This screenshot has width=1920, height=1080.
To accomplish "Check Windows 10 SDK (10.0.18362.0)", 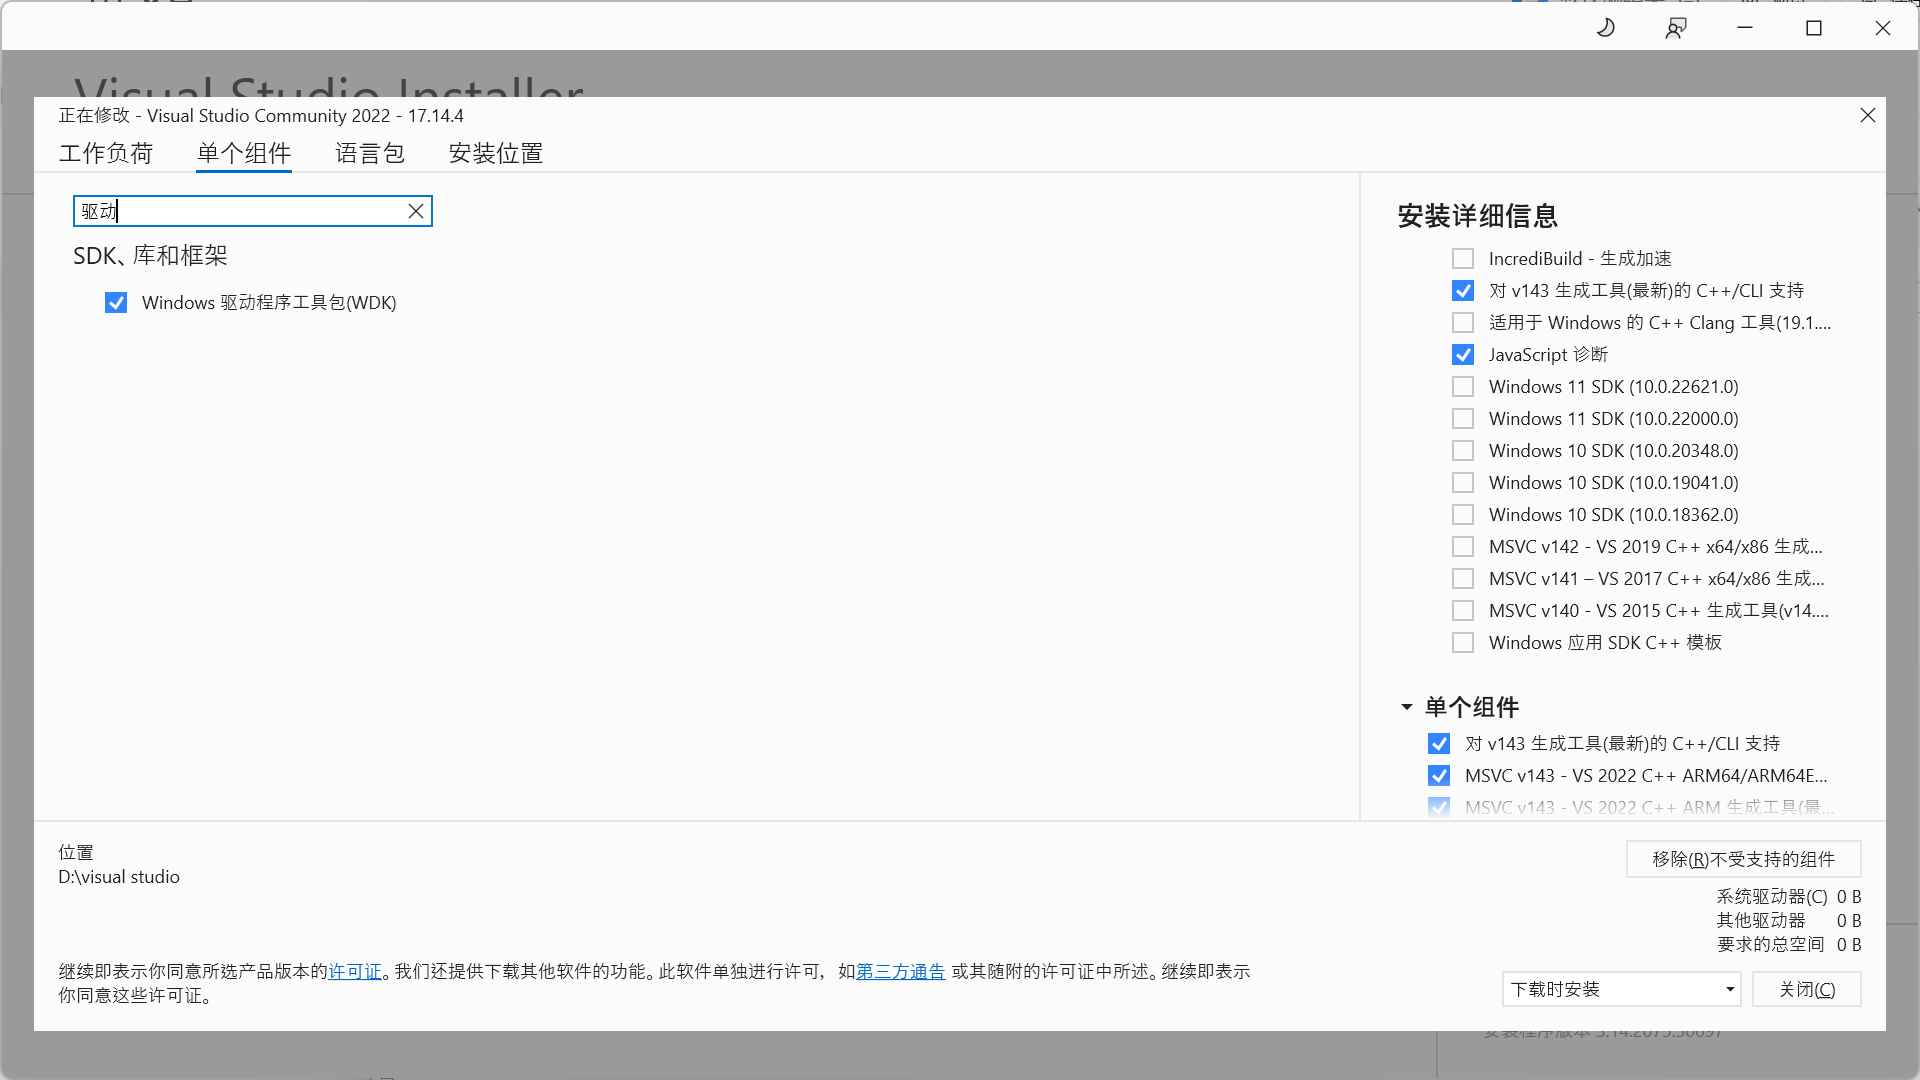I will (x=1463, y=515).
